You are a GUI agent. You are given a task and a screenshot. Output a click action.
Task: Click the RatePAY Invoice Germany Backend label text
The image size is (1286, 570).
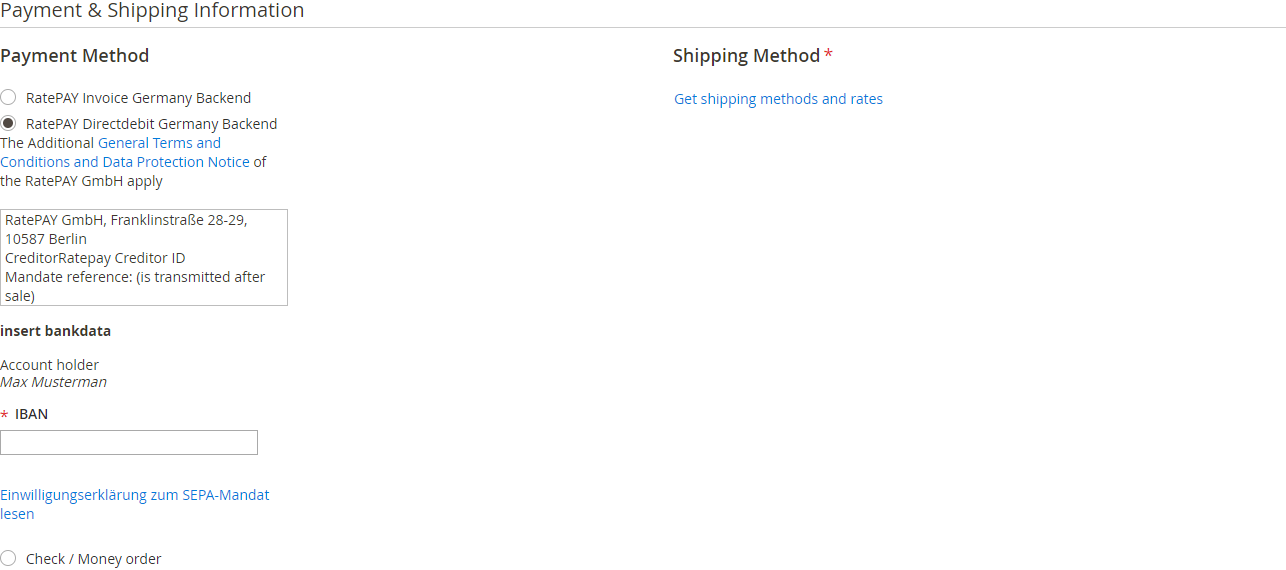tap(138, 98)
